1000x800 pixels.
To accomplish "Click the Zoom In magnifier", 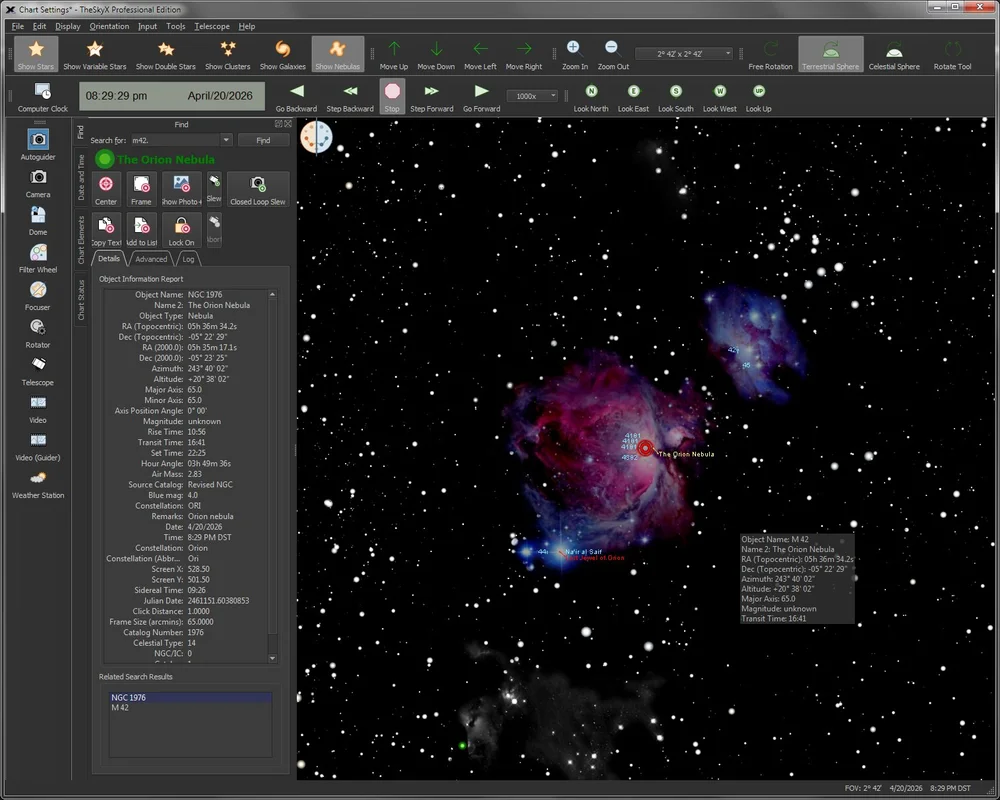I will tap(573, 48).
